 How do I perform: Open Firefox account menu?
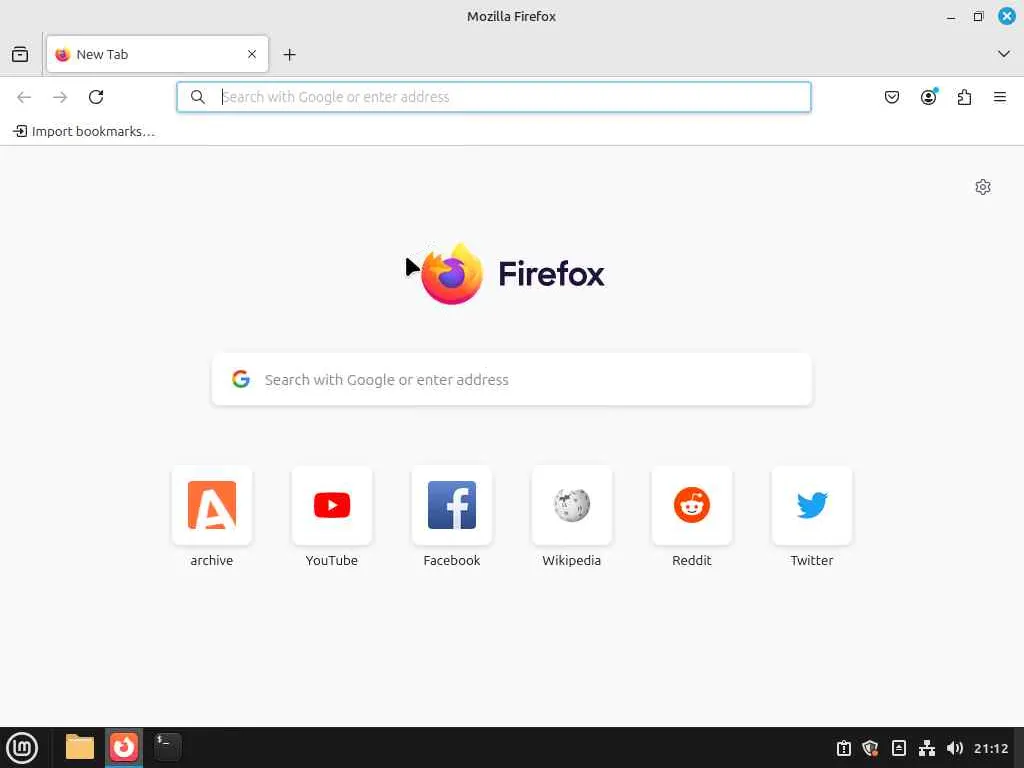[x=929, y=97]
